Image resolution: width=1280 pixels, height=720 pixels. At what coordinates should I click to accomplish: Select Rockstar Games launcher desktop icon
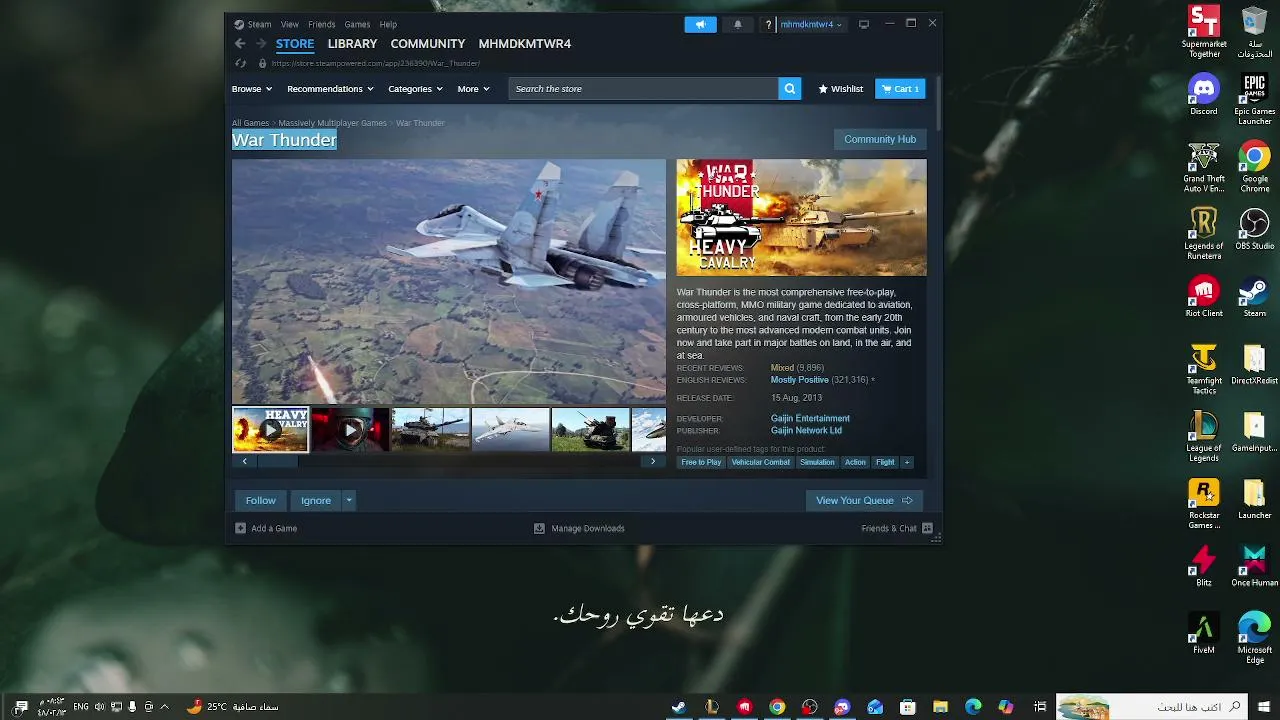[x=1204, y=504]
